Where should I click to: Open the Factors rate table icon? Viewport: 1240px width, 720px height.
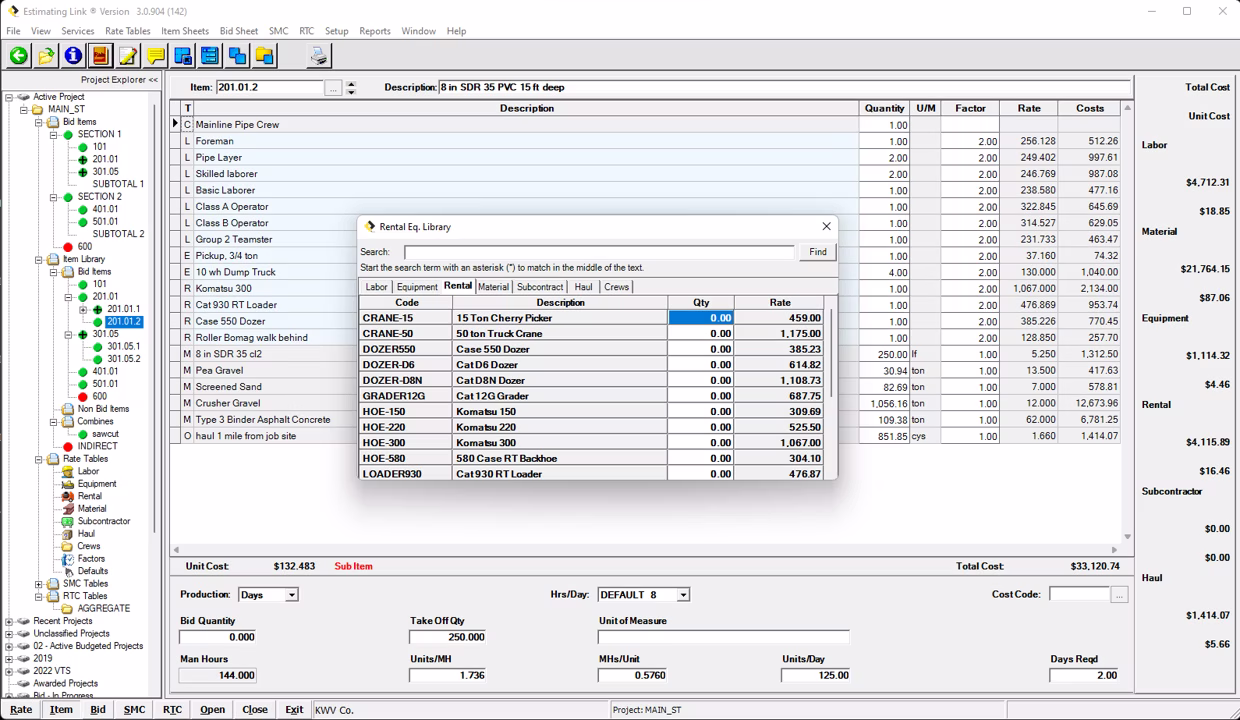point(68,559)
